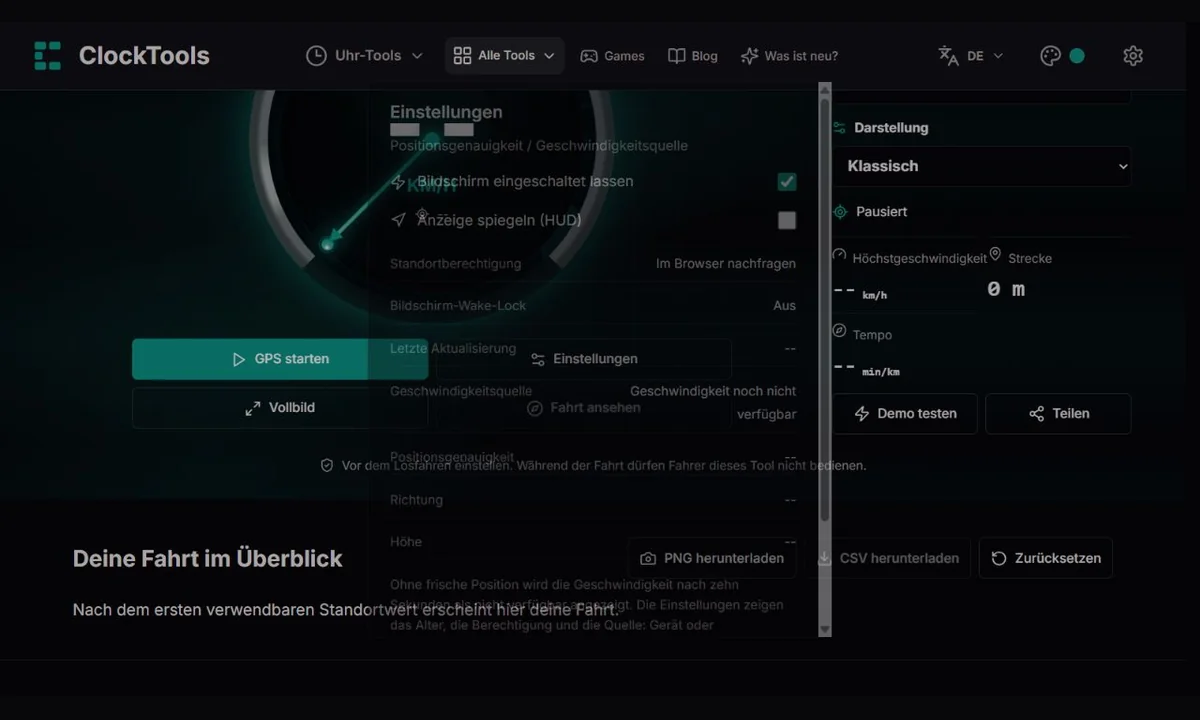
Task: Uncheck Bildschirm eingeschaltet lassen checkbox
Action: click(787, 181)
